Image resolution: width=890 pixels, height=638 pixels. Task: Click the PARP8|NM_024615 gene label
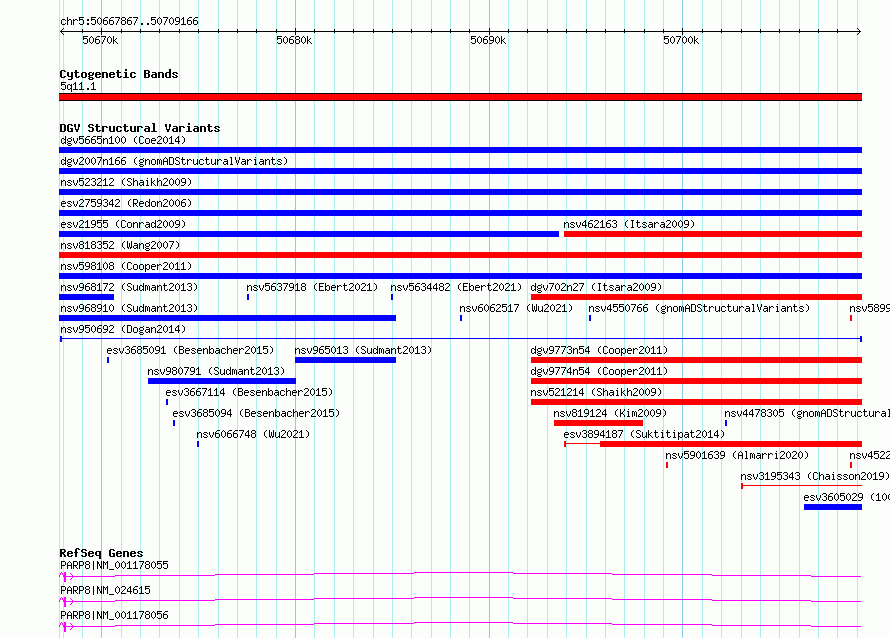click(x=105, y=590)
